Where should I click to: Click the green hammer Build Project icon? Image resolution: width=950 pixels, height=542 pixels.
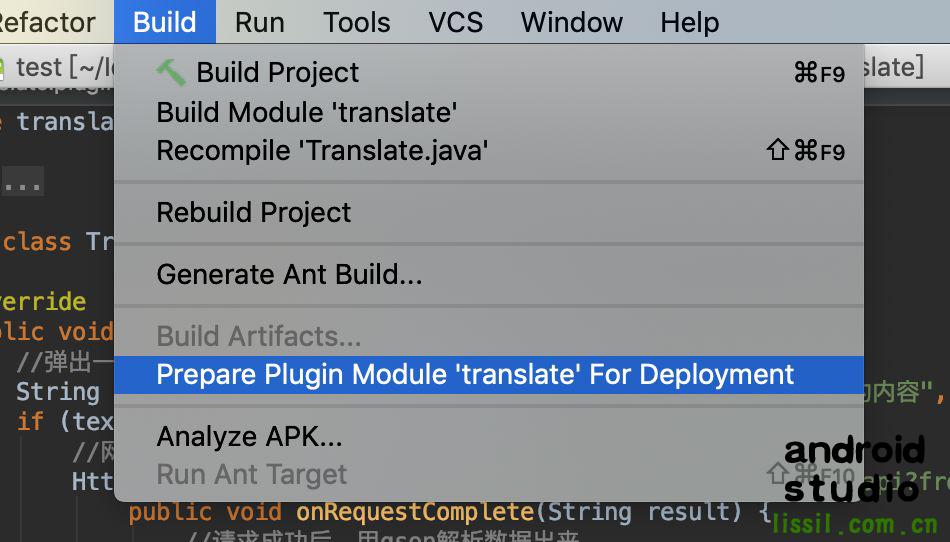click(x=170, y=72)
